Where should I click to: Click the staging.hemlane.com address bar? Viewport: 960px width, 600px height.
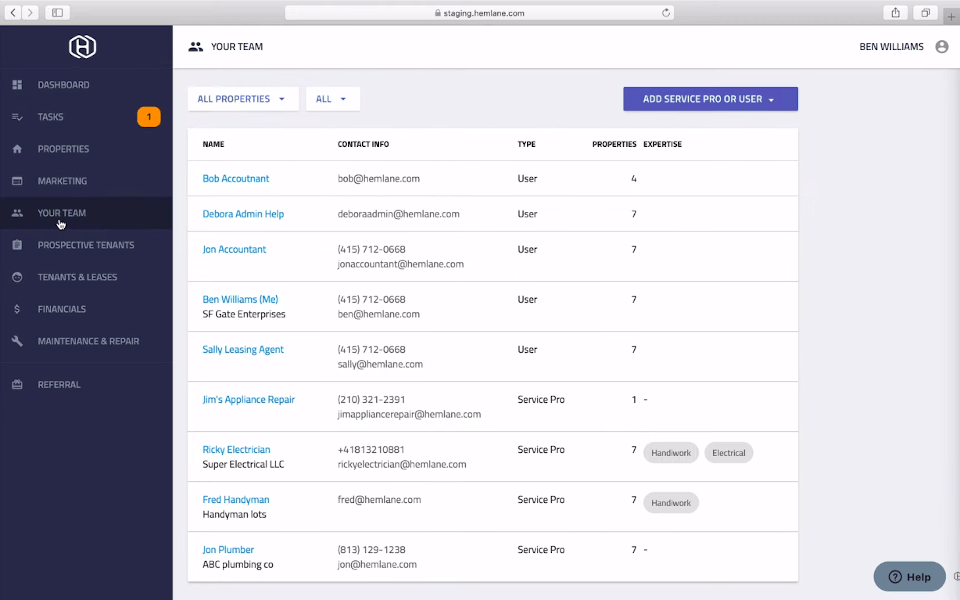pos(479,13)
